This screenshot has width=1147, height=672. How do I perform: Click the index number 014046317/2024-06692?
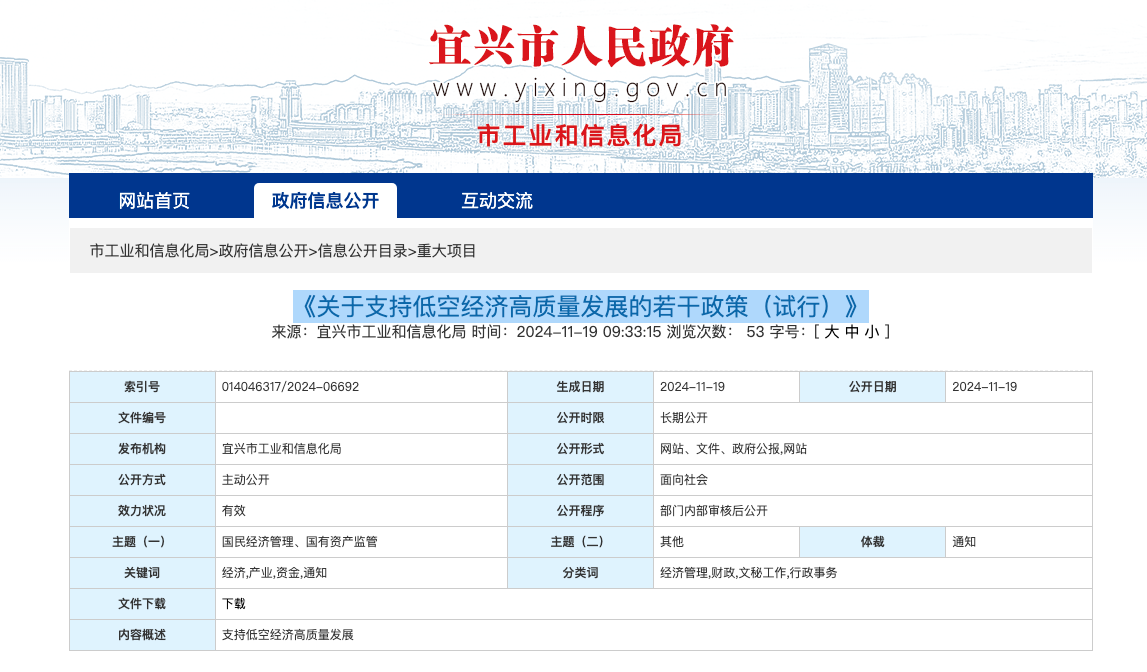click(290, 387)
